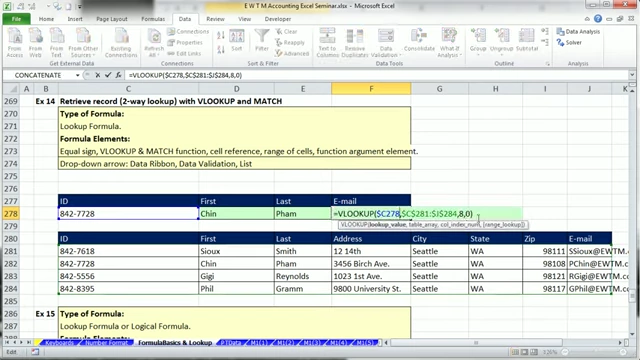Click Page Layout view status button
Screen dimensions: 640x360
click(x=524, y=352)
